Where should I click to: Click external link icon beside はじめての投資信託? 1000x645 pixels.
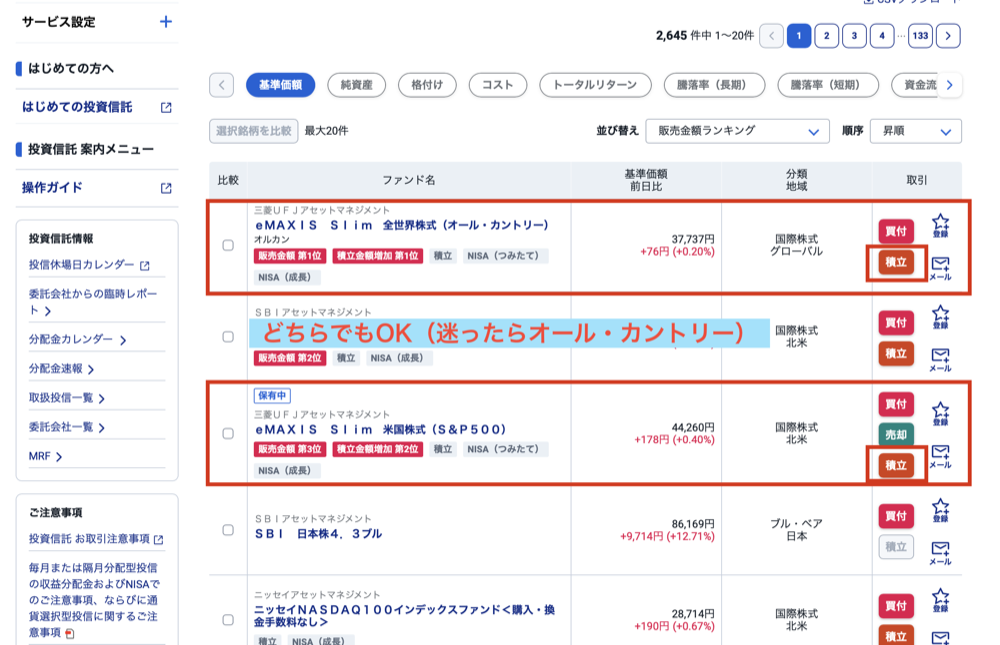click(x=166, y=108)
